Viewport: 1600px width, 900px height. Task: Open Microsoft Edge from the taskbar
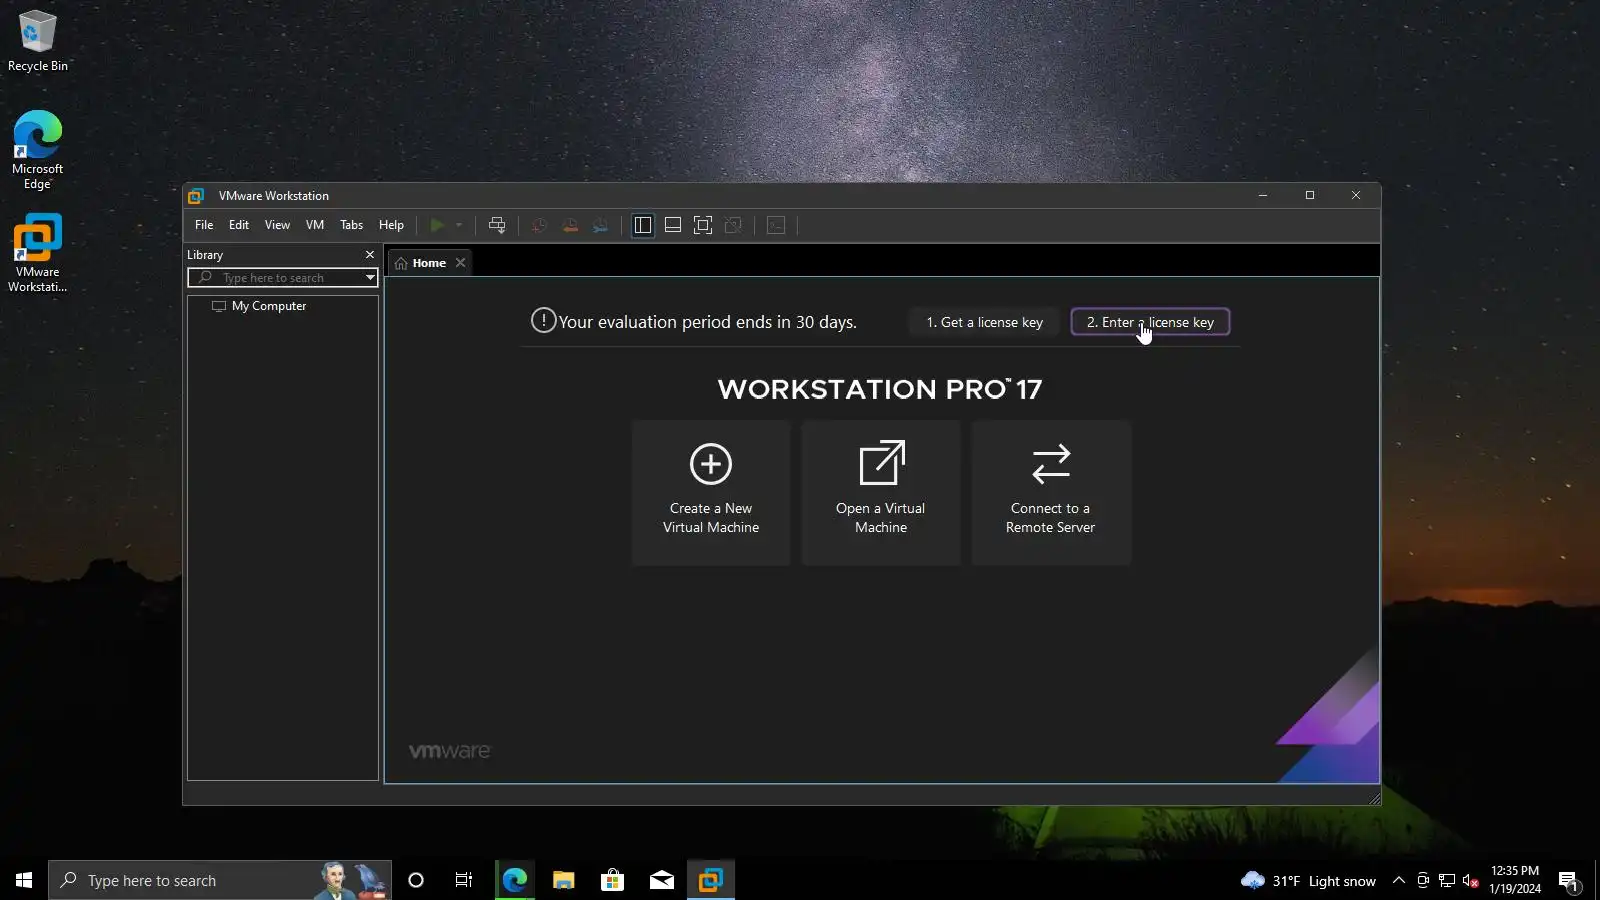point(514,880)
